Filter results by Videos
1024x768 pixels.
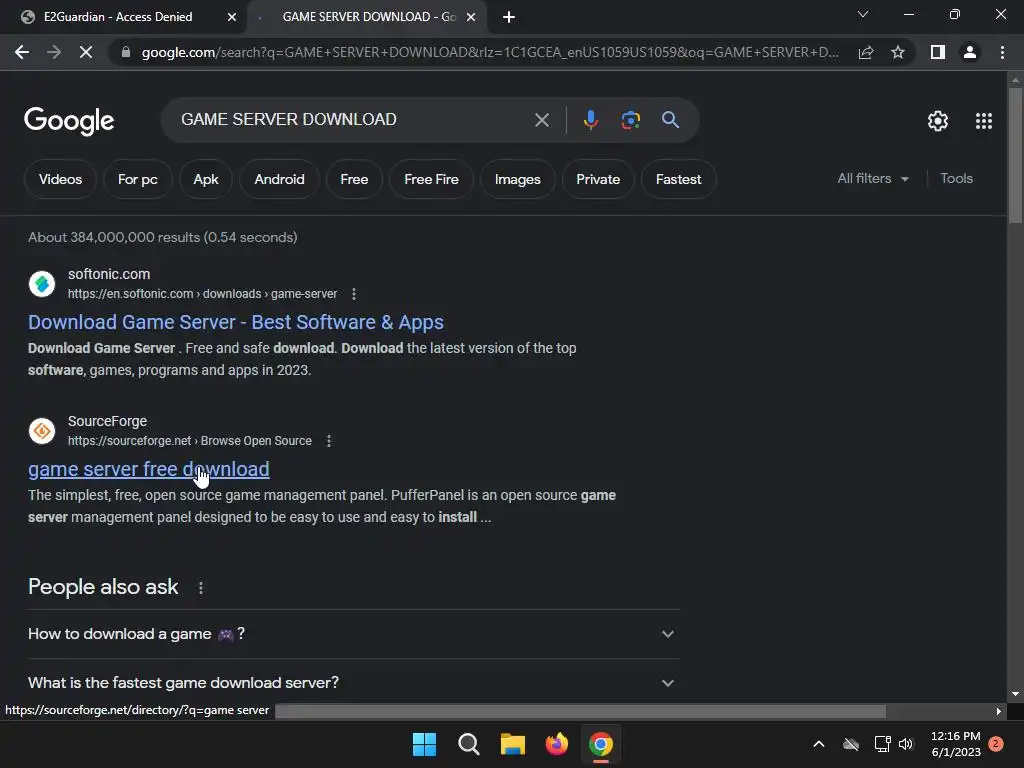60,179
